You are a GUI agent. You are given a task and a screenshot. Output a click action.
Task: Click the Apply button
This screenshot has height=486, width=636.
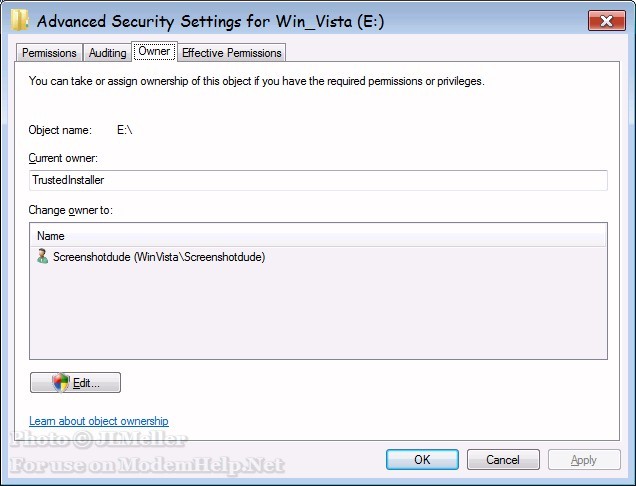click(583, 460)
